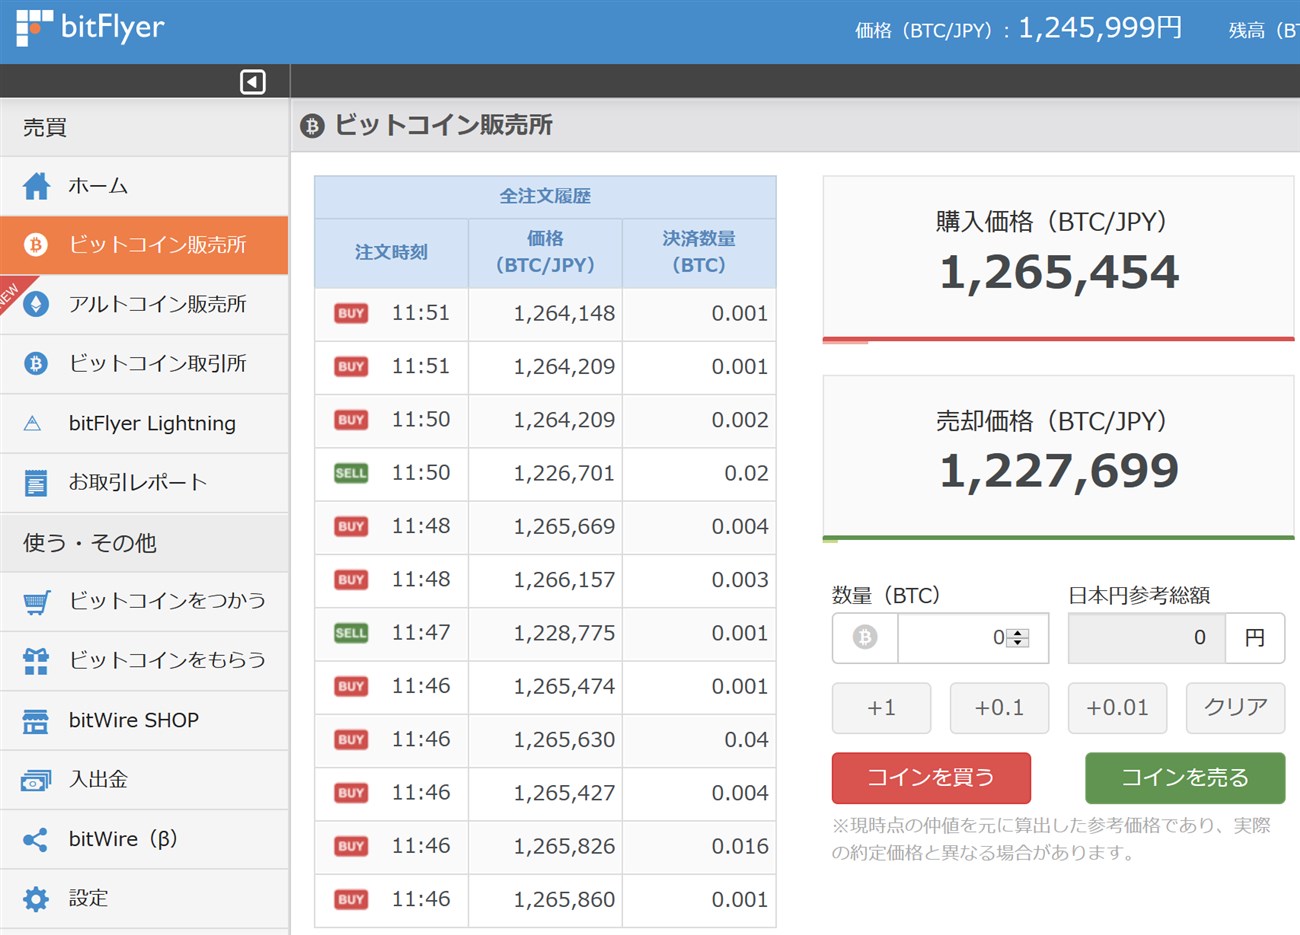1300x935 pixels.
Task: Click header price 1,245,999円
Action: click(x=1100, y=28)
